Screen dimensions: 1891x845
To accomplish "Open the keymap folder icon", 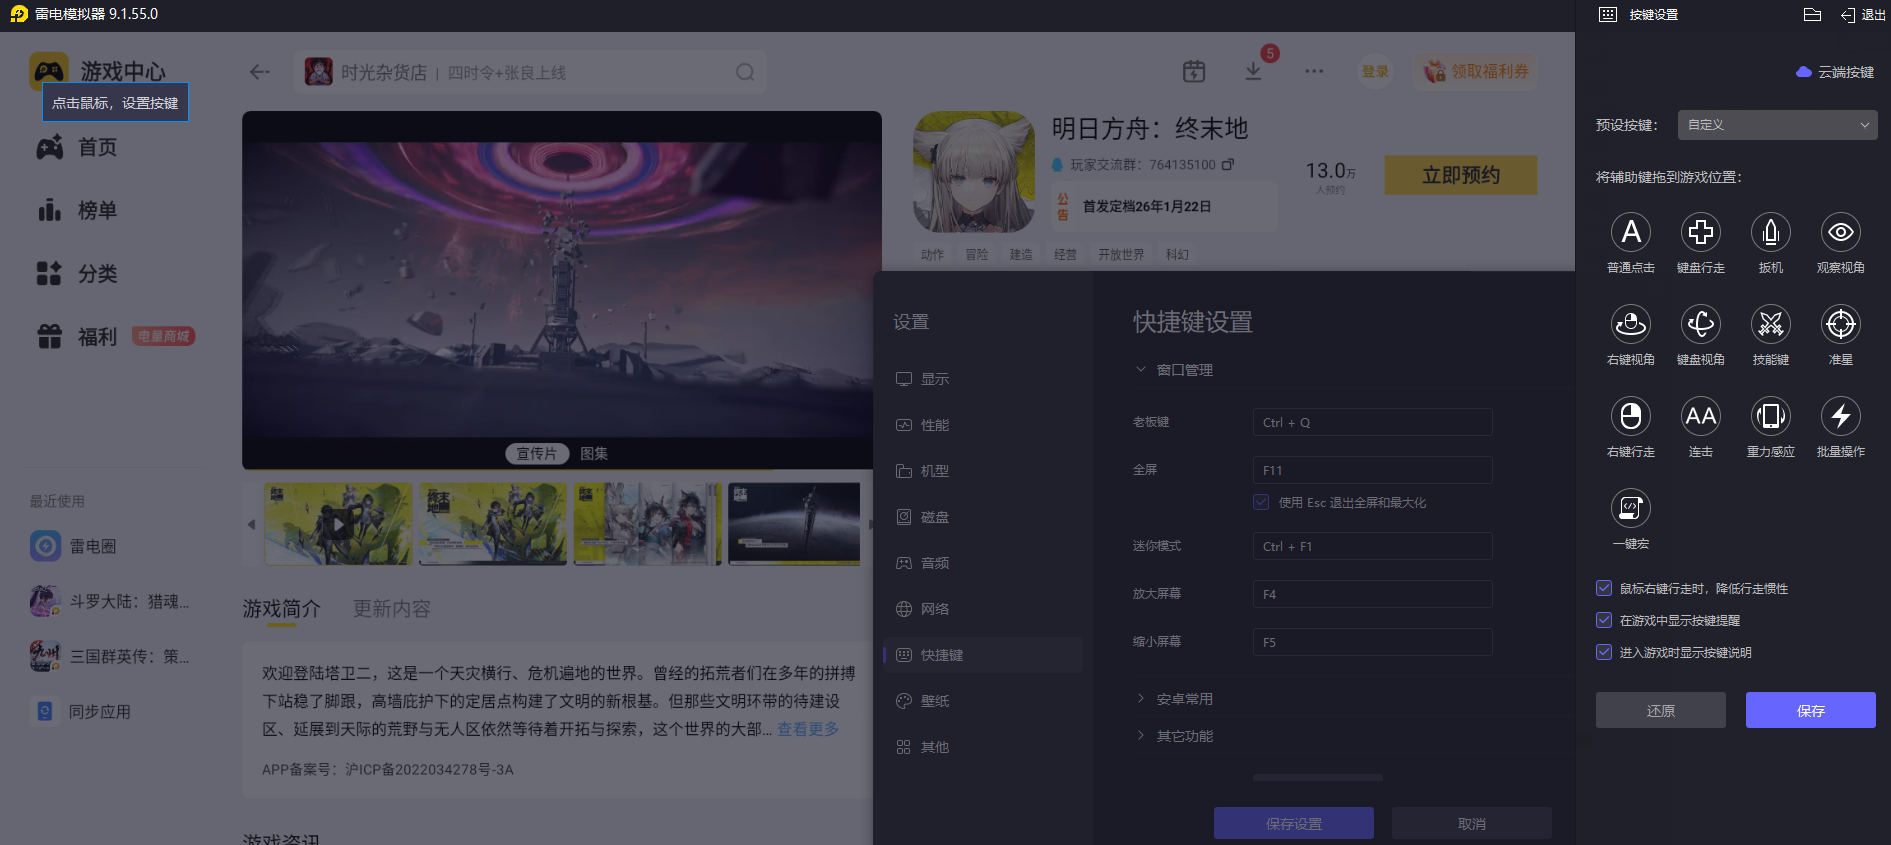I will click(x=1812, y=15).
